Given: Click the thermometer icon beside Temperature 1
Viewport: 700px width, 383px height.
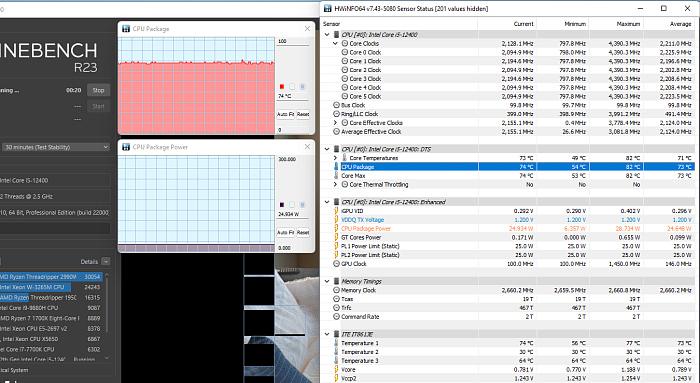Looking at the screenshot, I should pyautogui.click(x=336, y=343).
